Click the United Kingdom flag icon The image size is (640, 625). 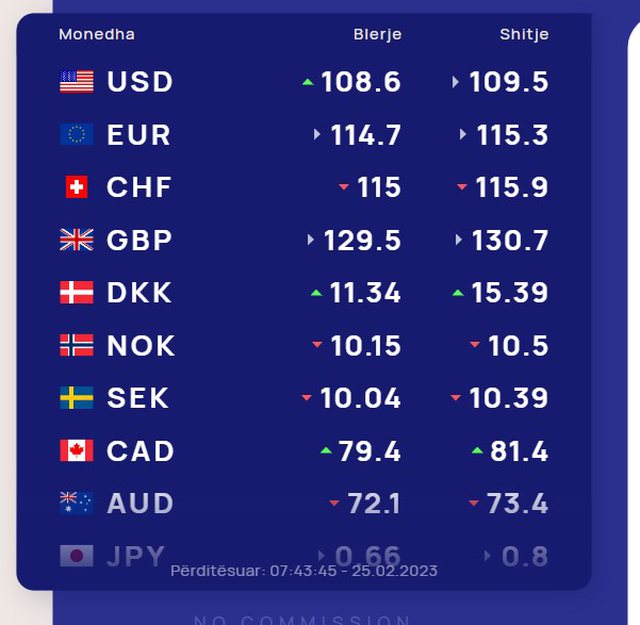coord(76,240)
